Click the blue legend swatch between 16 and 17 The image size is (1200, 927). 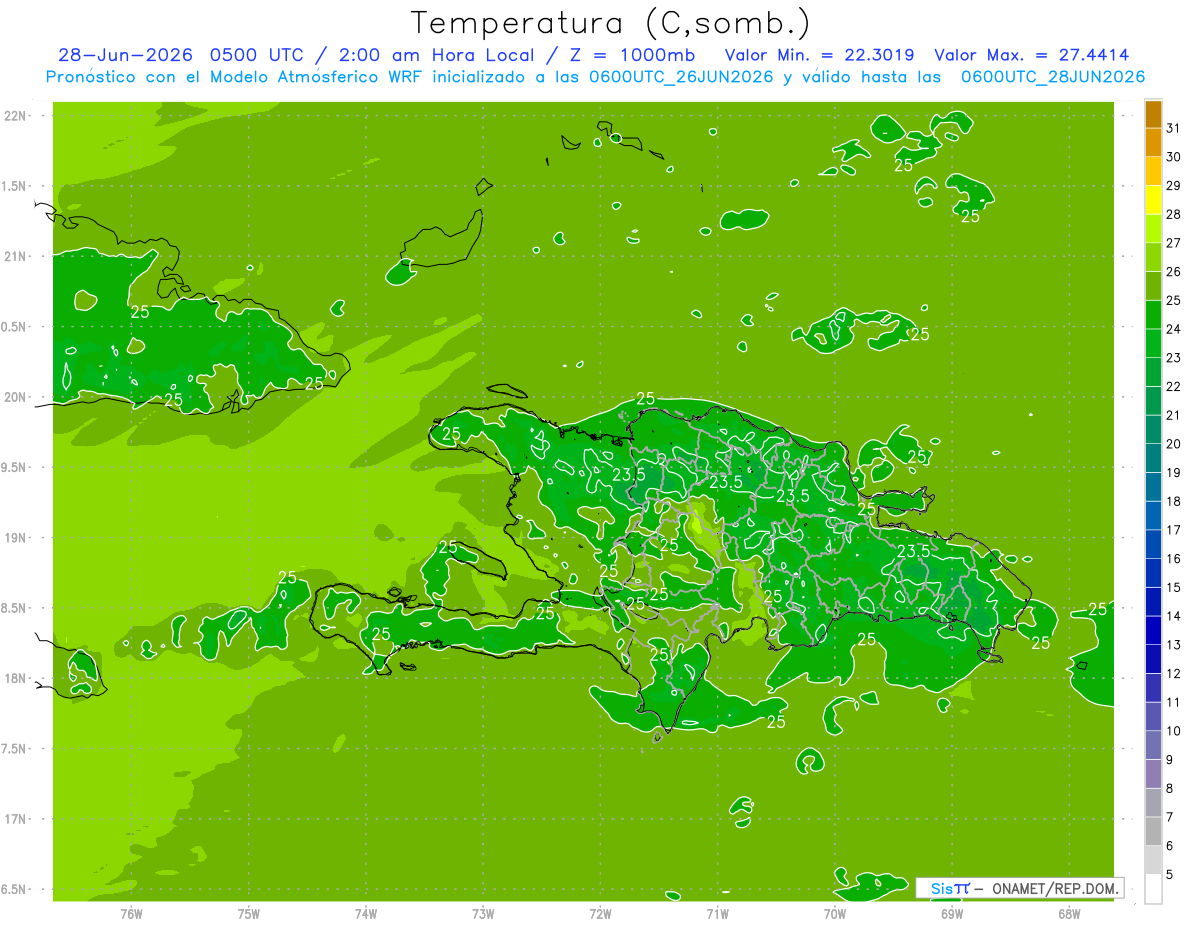click(1153, 544)
